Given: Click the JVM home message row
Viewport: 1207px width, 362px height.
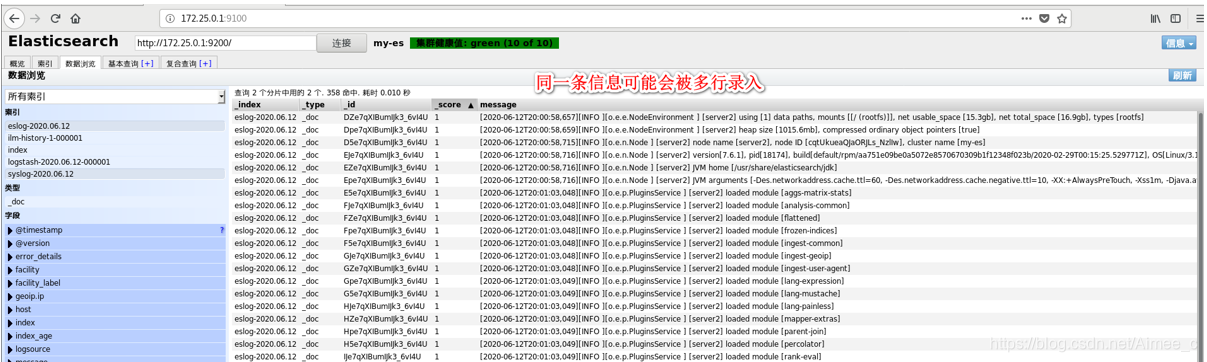Looking at the screenshot, I should (x=715, y=168).
